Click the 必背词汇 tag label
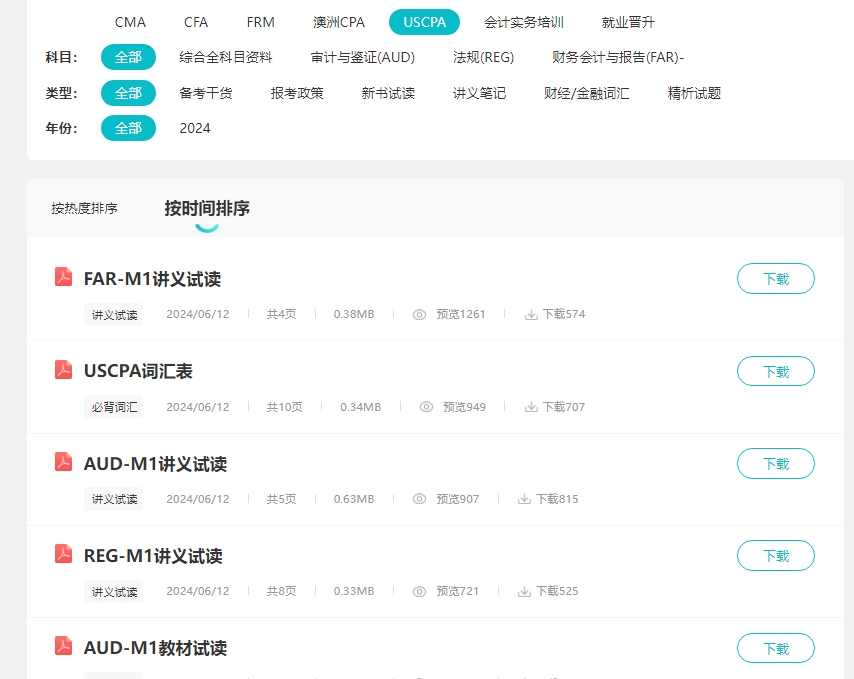The height and width of the screenshot is (679, 854). point(114,407)
